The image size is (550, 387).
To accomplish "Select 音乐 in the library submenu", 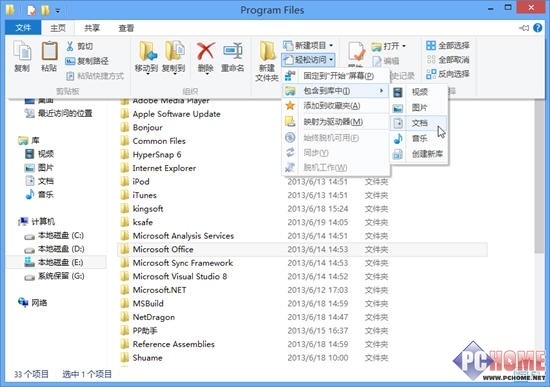I will click(x=419, y=139).
